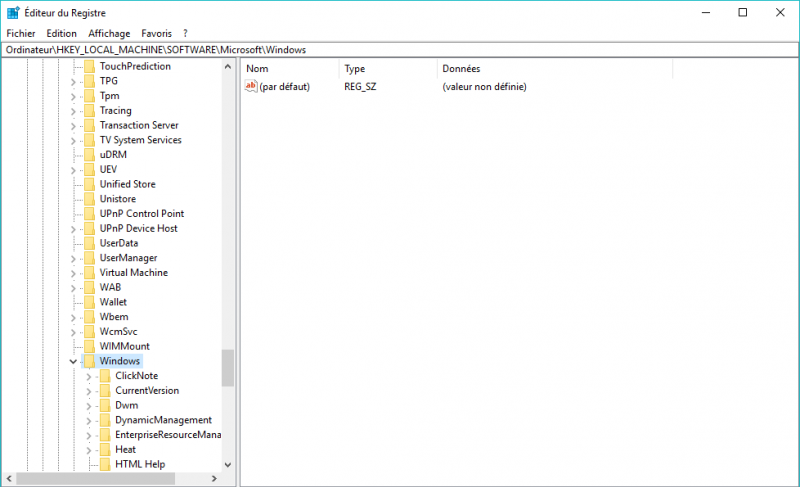Click the tree scrollbar up arrow
Screen dimensions: 800x487
point(228,67)
